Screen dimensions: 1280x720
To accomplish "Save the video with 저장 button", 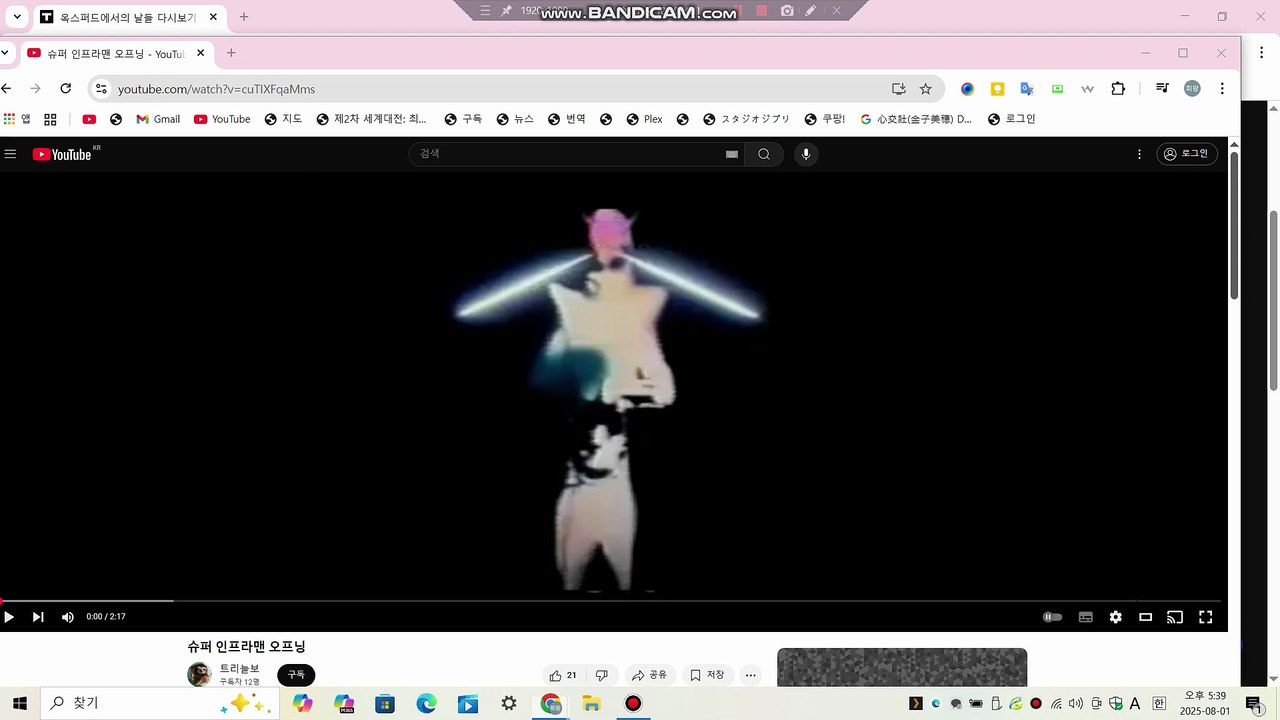I will click(x=707, y=675).
